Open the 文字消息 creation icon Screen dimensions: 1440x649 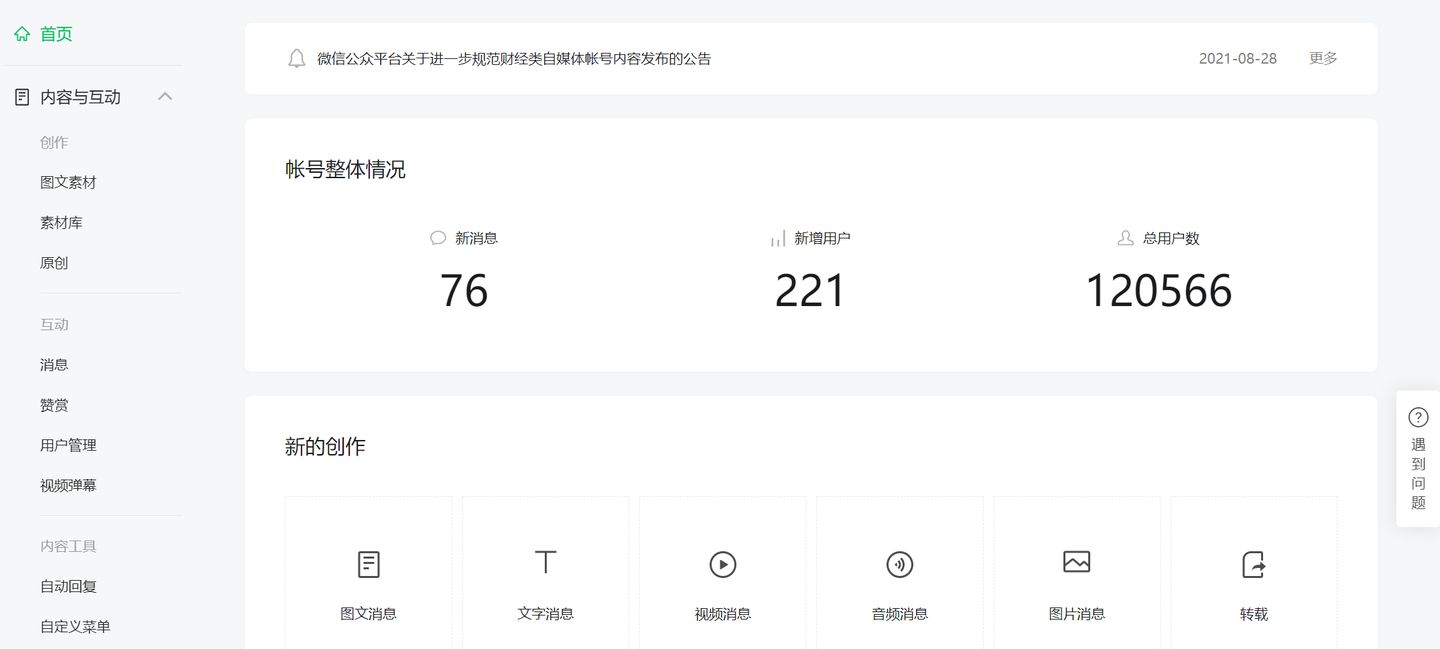[x=545, y=564]
